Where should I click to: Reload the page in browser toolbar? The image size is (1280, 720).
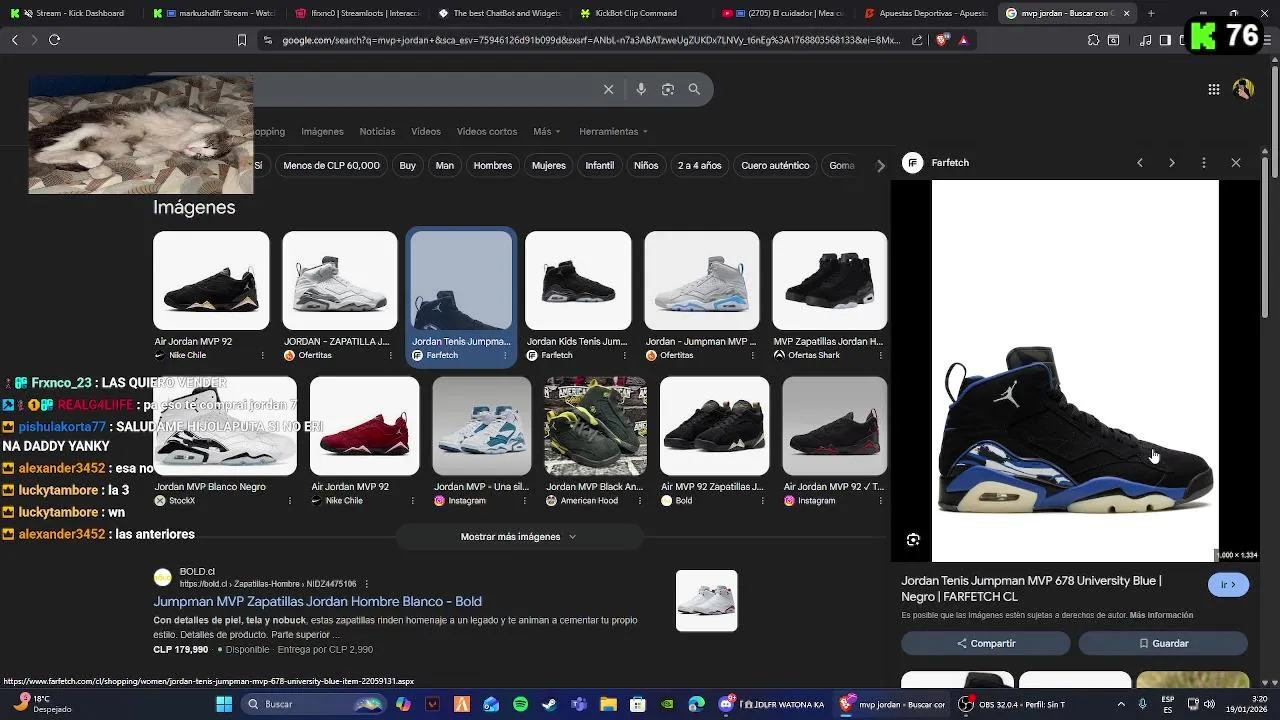pyautogui.click(x=54, y=40)
